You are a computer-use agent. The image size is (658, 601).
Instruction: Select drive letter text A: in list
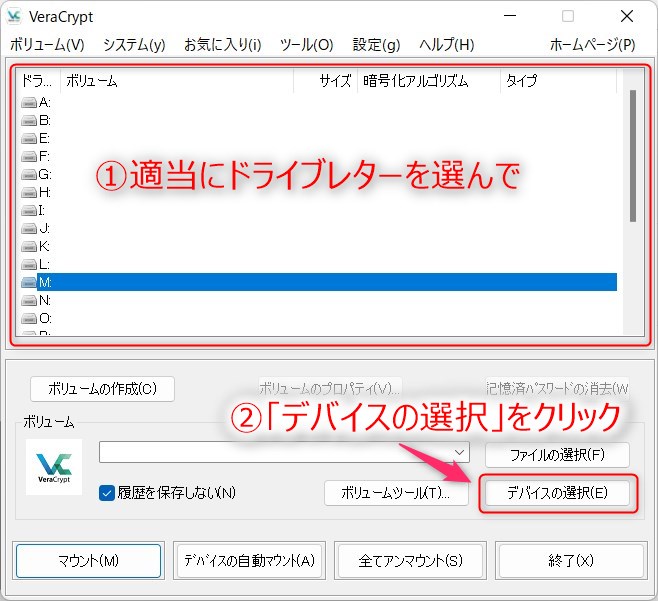point(45,102)
